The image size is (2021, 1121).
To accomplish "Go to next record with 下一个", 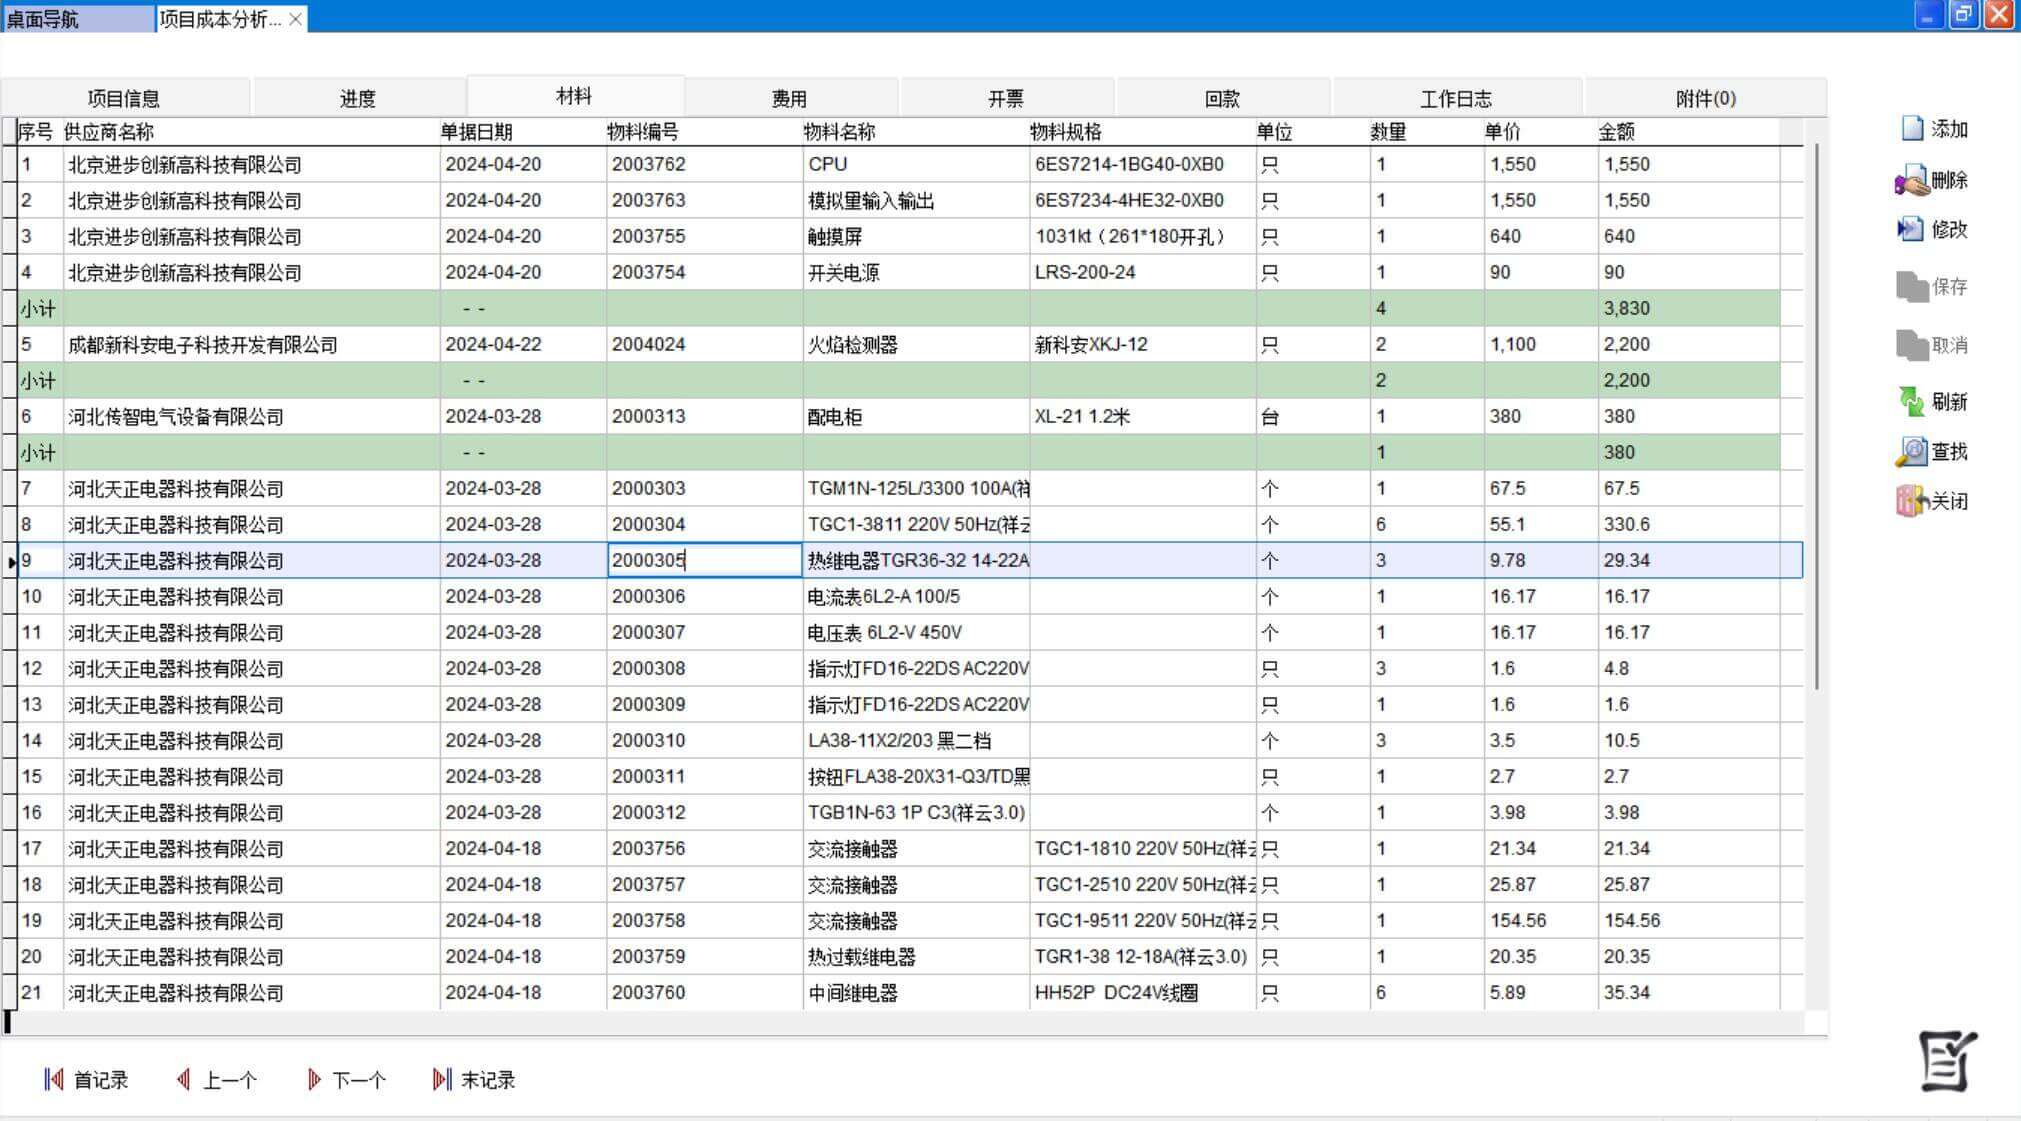I will [346, 1080].
